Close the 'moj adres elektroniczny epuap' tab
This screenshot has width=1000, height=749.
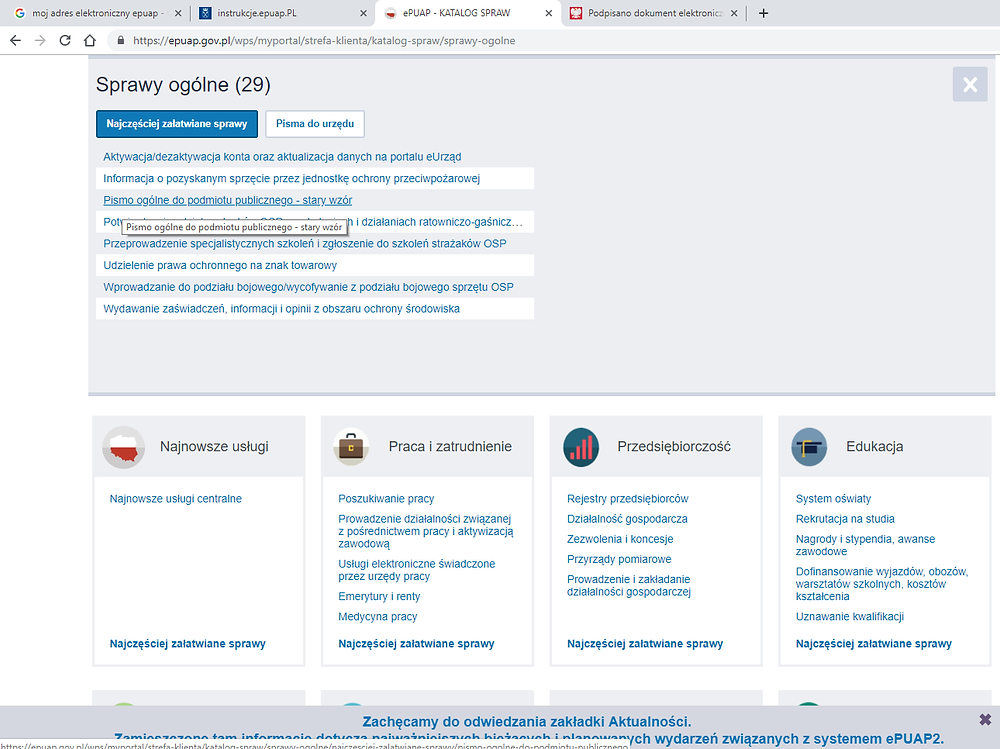[178, 13]
